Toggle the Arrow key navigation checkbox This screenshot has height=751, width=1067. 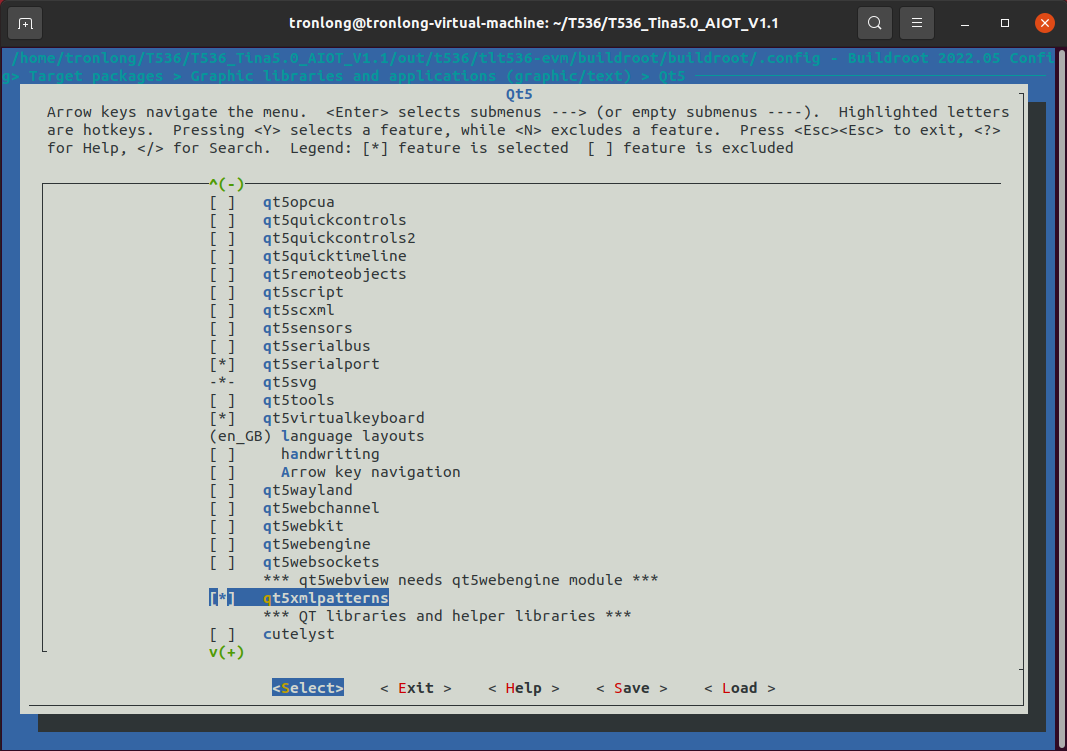coord(223,473)
